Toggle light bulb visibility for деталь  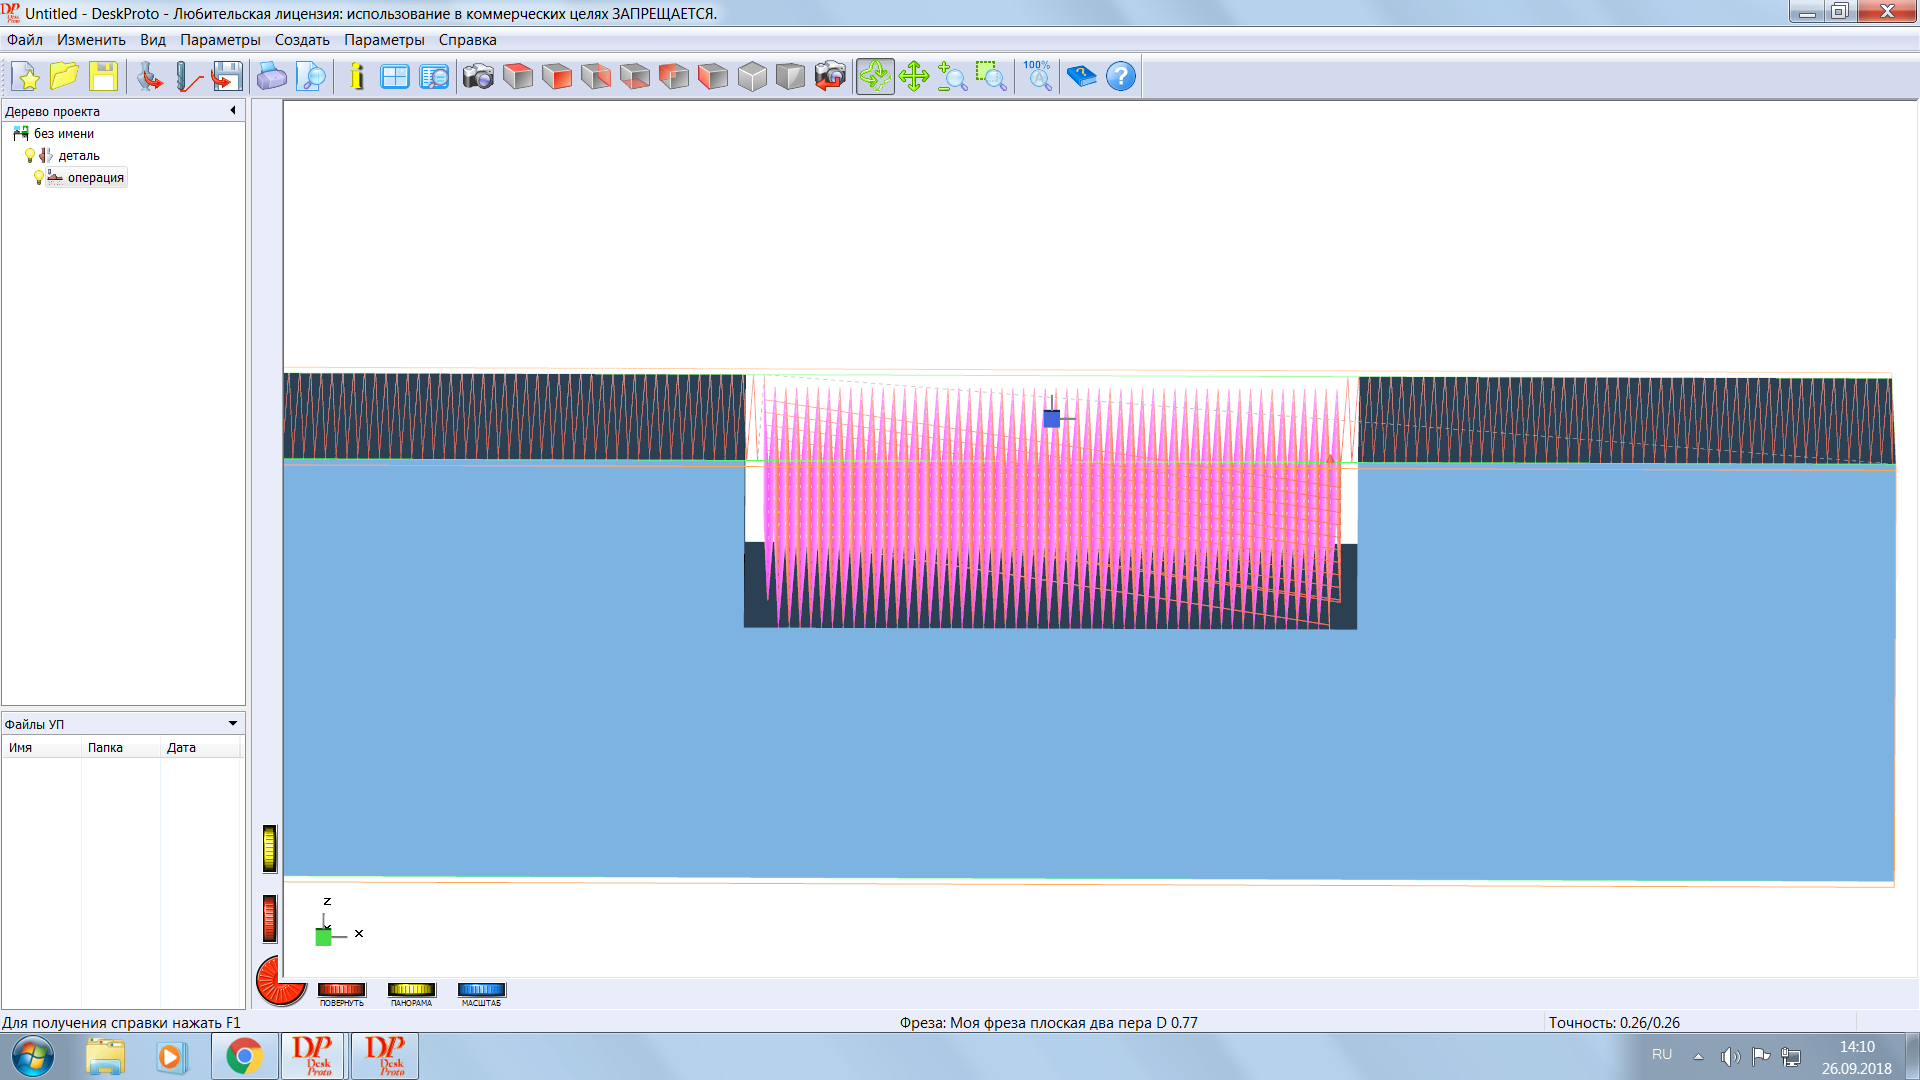point(30,156)
